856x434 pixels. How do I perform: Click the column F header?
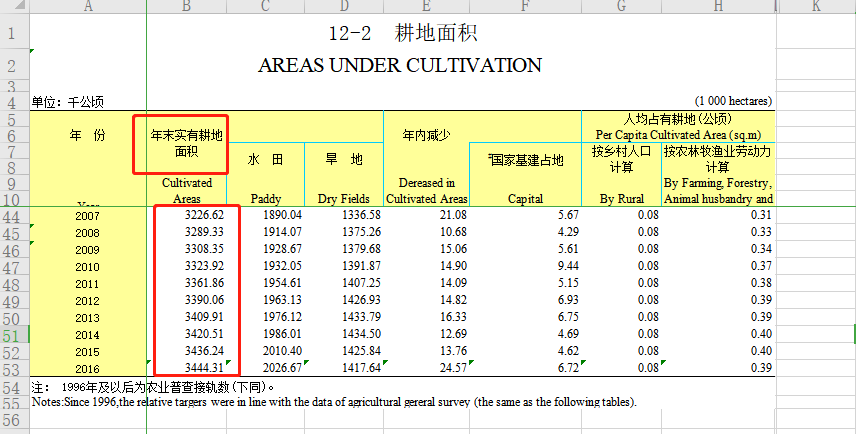coord(525,7)
